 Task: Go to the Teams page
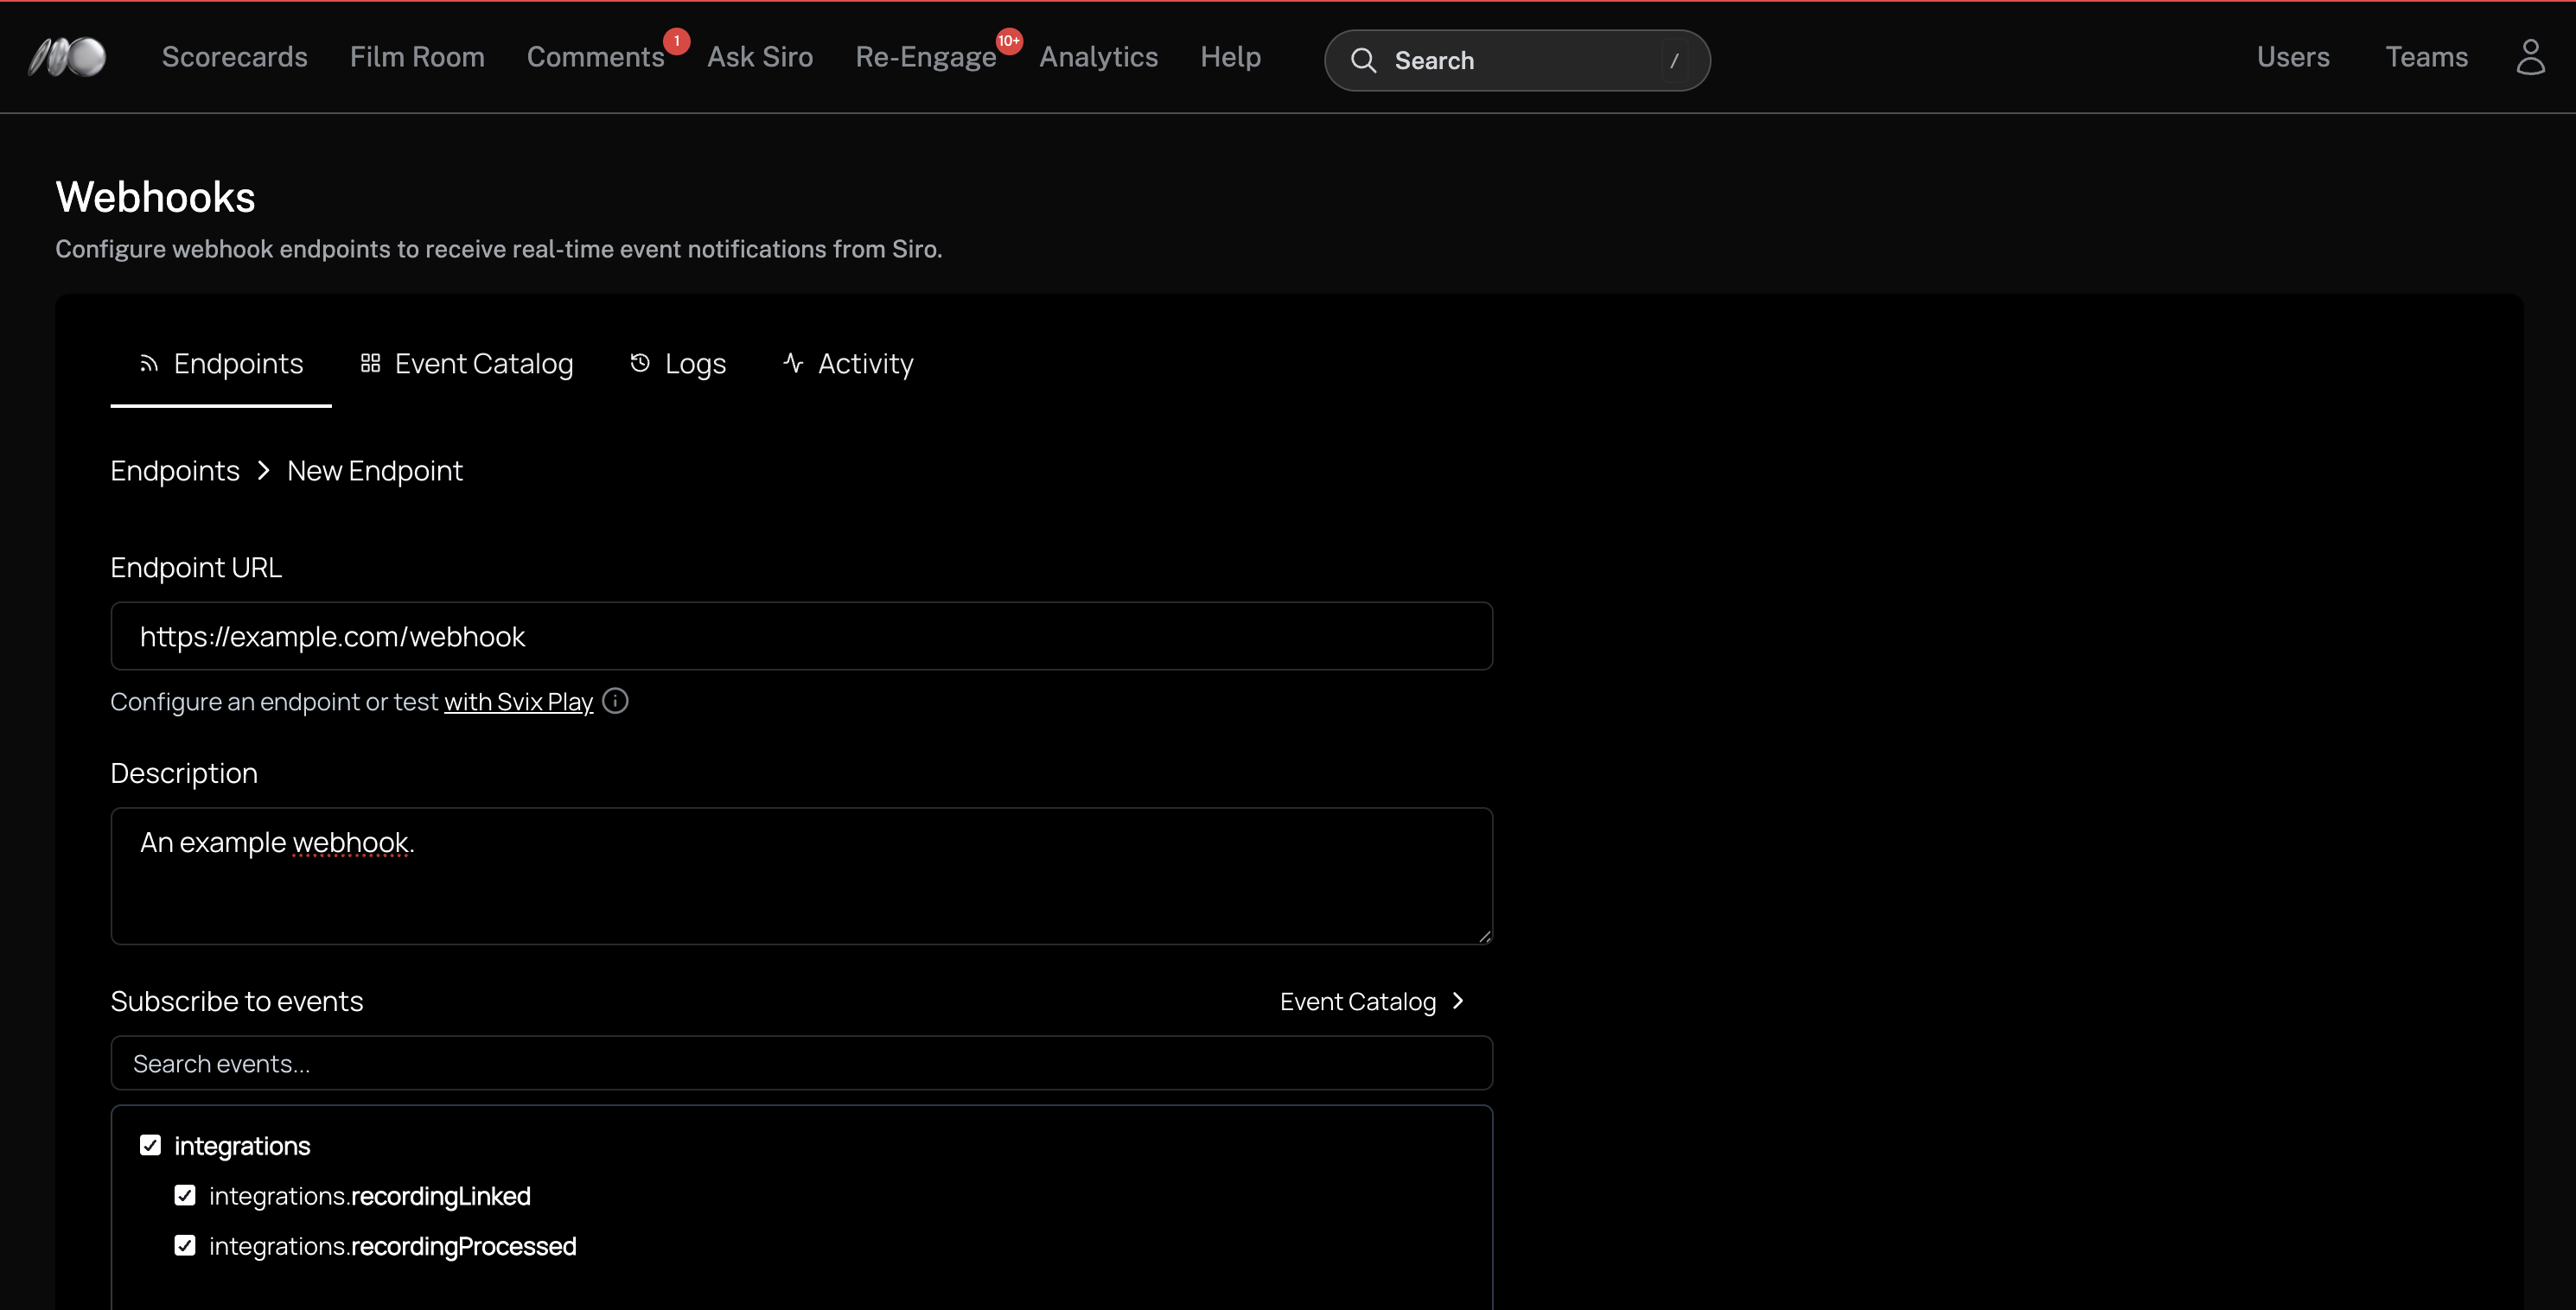tap(2426, 57)
